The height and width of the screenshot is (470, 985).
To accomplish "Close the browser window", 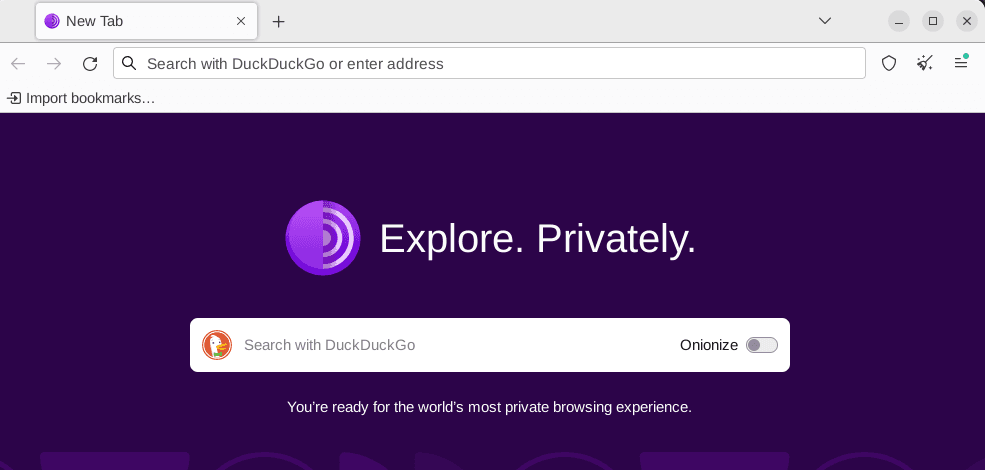I will [967, 21].
